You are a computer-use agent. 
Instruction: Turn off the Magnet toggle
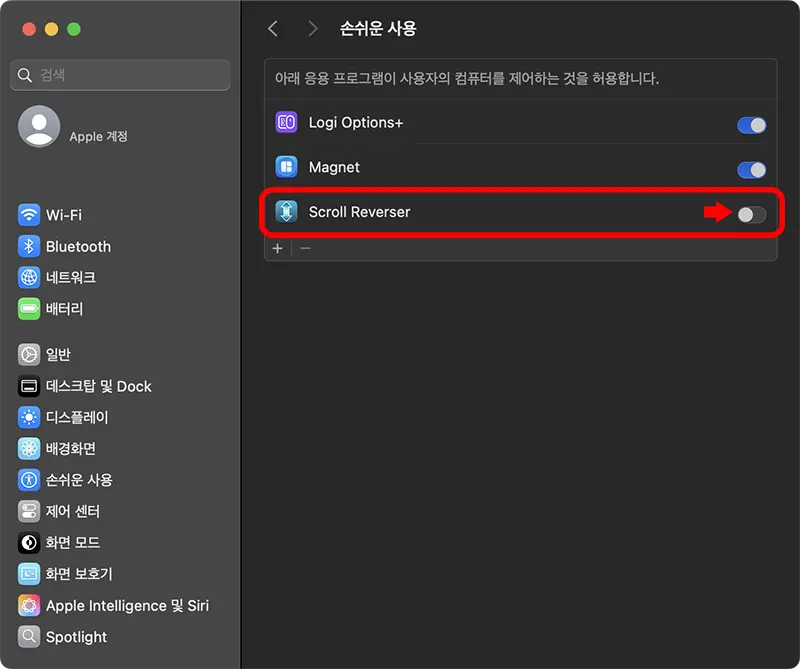tap(751, 167)
